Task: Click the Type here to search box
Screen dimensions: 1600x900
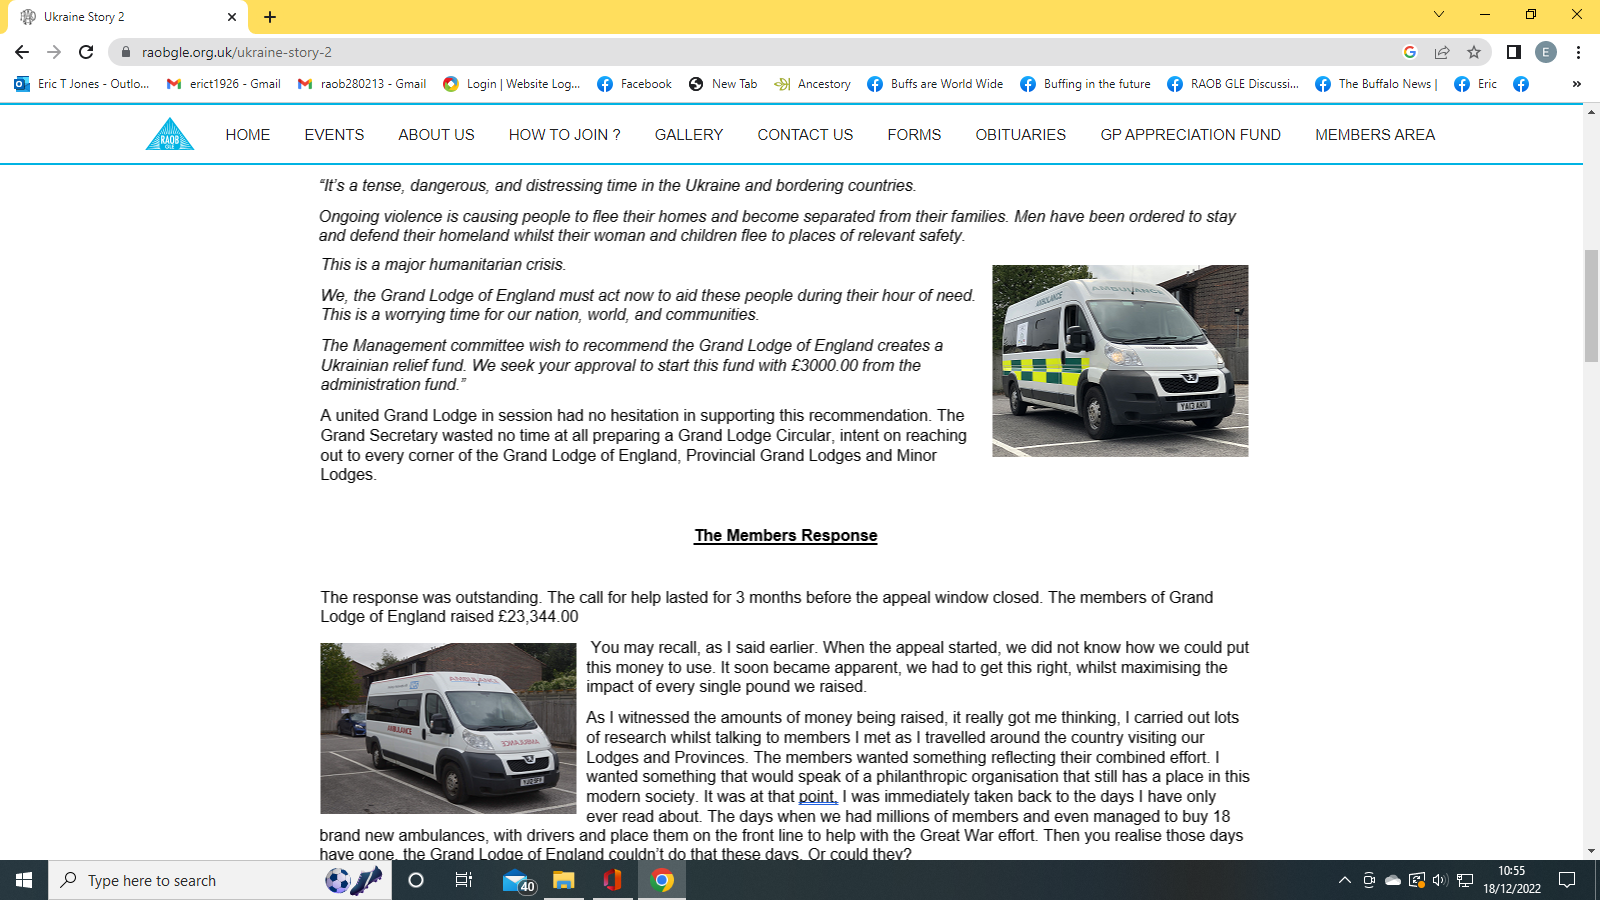Action: 220,880
